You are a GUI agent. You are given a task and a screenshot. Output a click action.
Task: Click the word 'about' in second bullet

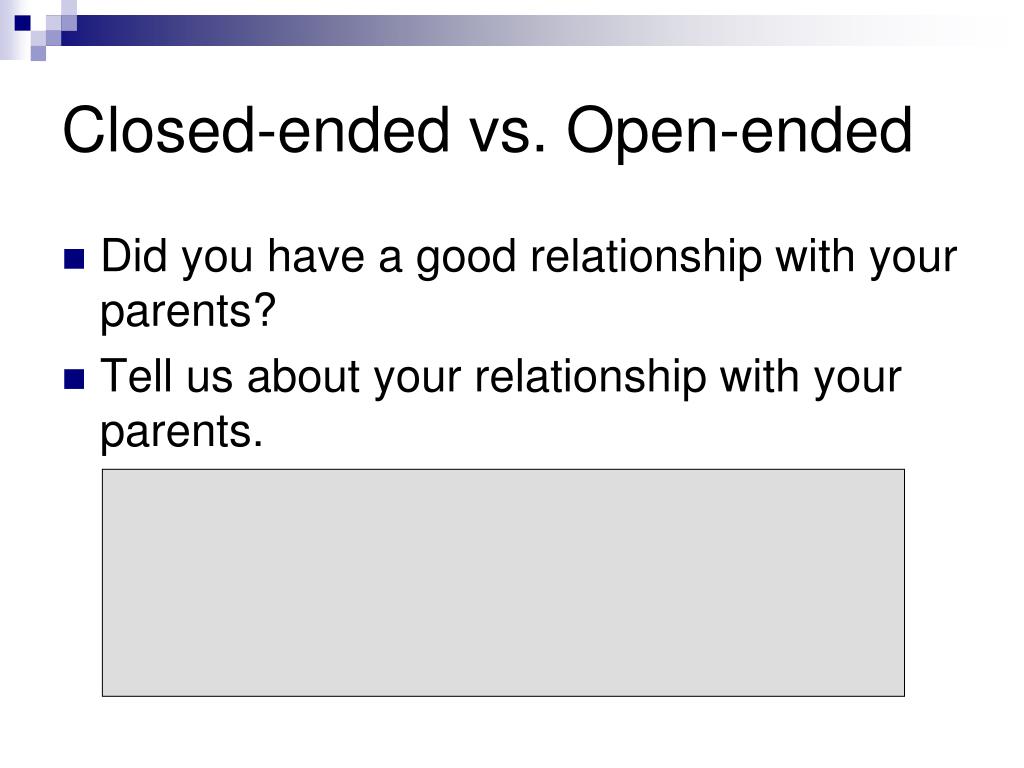tap(304, 377)
